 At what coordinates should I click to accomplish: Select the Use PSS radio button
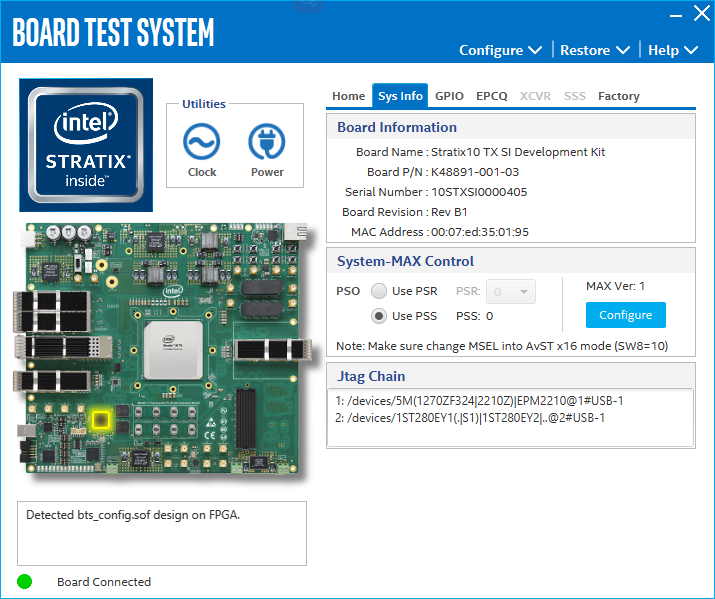pyautogui.click(x=378, y=316)
